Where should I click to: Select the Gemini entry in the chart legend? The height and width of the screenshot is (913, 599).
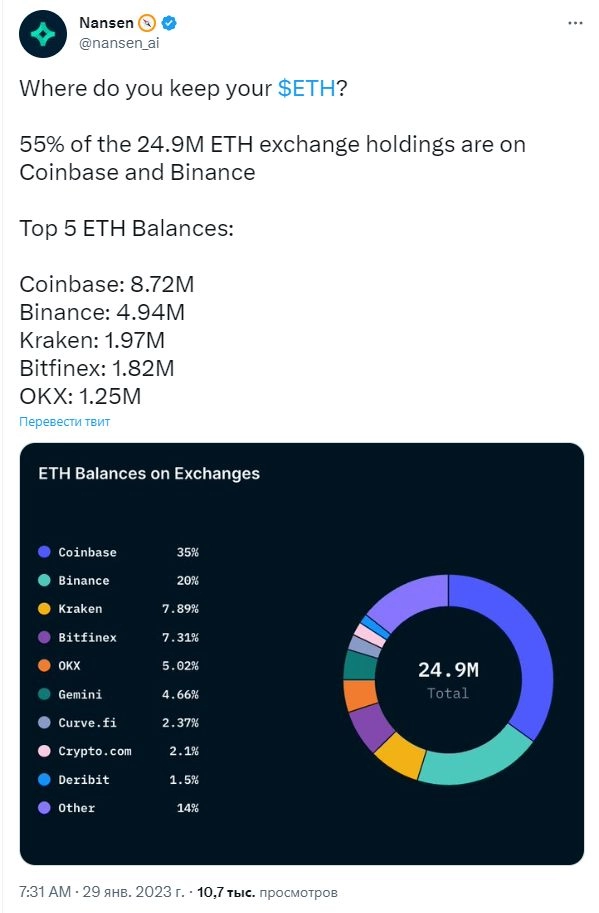(83, 694)
